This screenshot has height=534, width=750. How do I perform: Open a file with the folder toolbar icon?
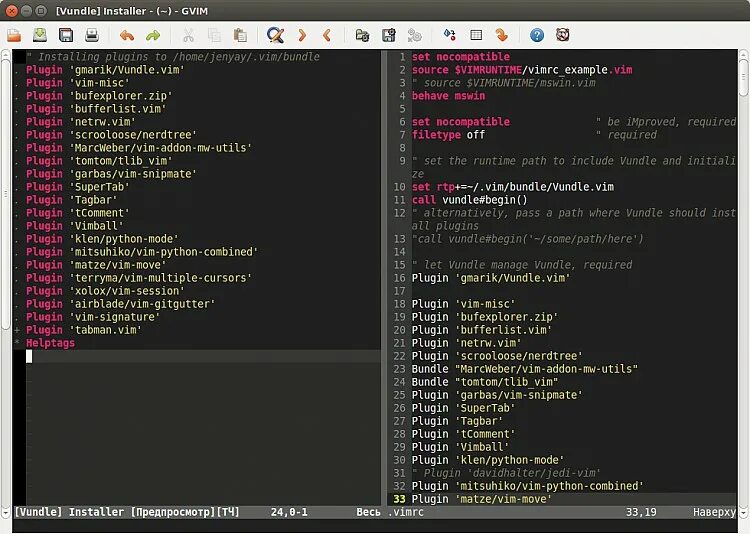(x=14, y=35)
